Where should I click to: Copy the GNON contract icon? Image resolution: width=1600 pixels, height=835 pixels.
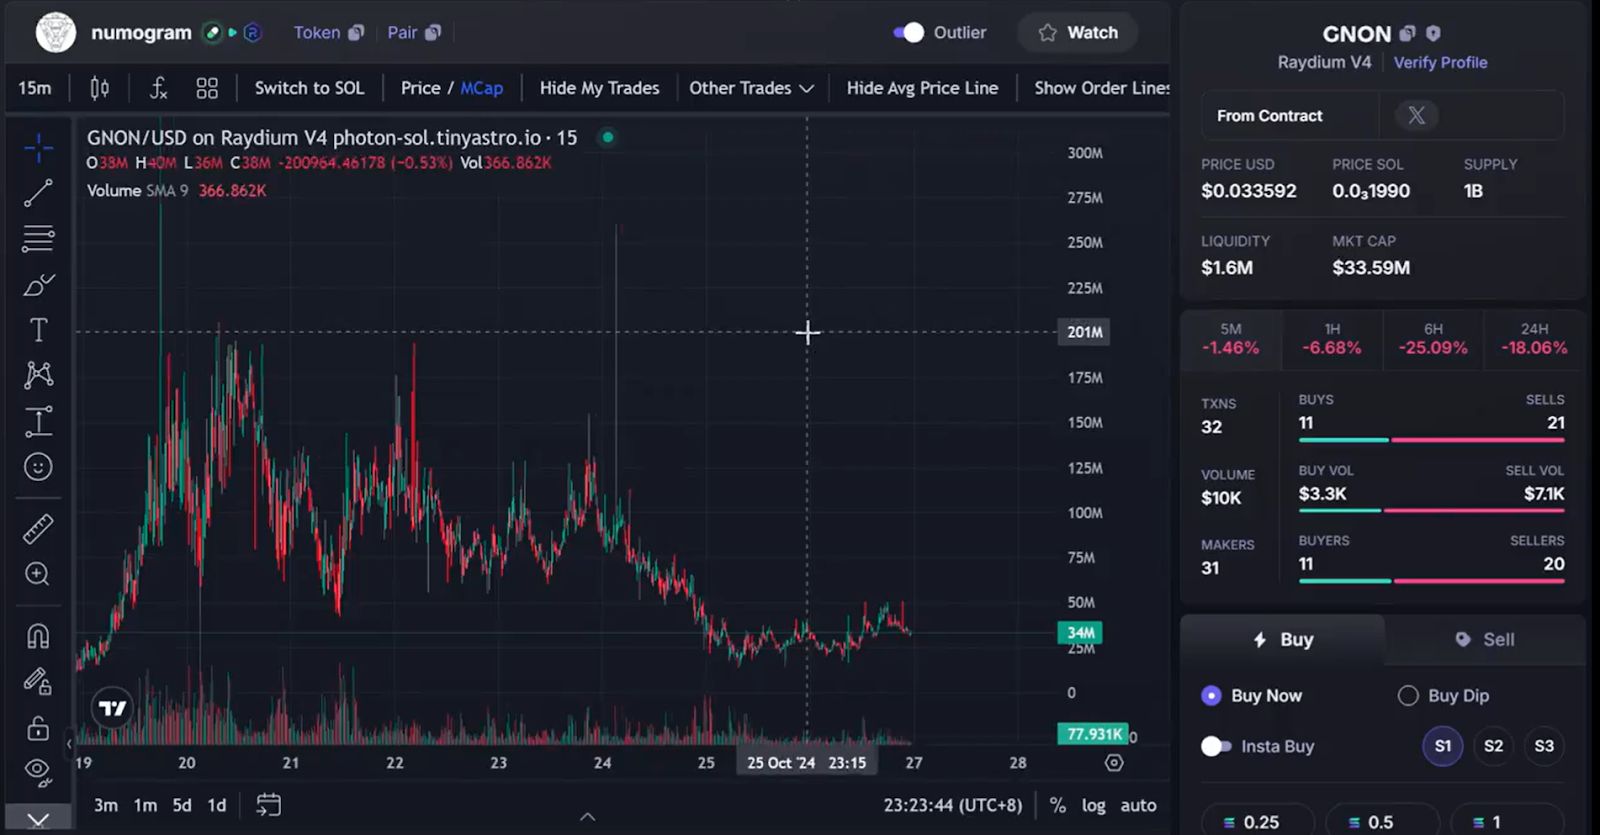click(1407, 34)
